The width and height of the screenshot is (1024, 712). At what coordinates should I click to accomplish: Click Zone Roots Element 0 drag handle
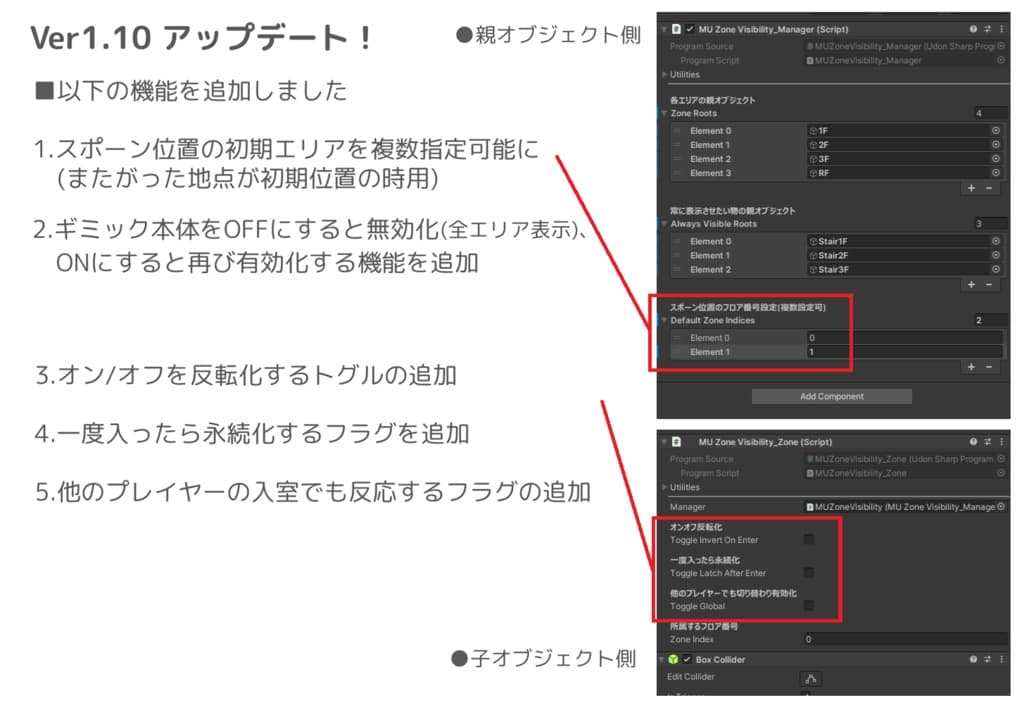pos(677,131)
